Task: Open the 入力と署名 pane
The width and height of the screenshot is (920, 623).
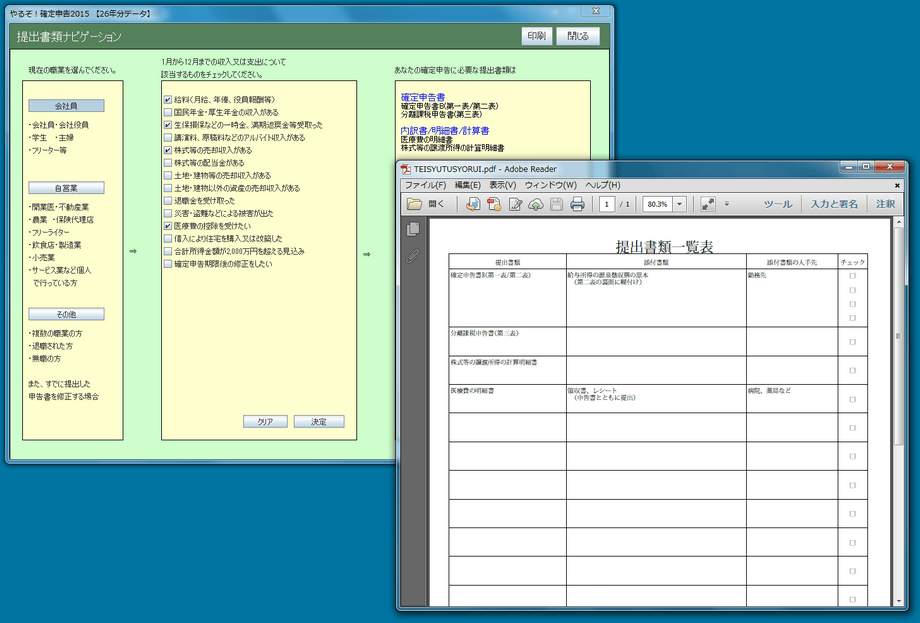Action: point(834,204)
